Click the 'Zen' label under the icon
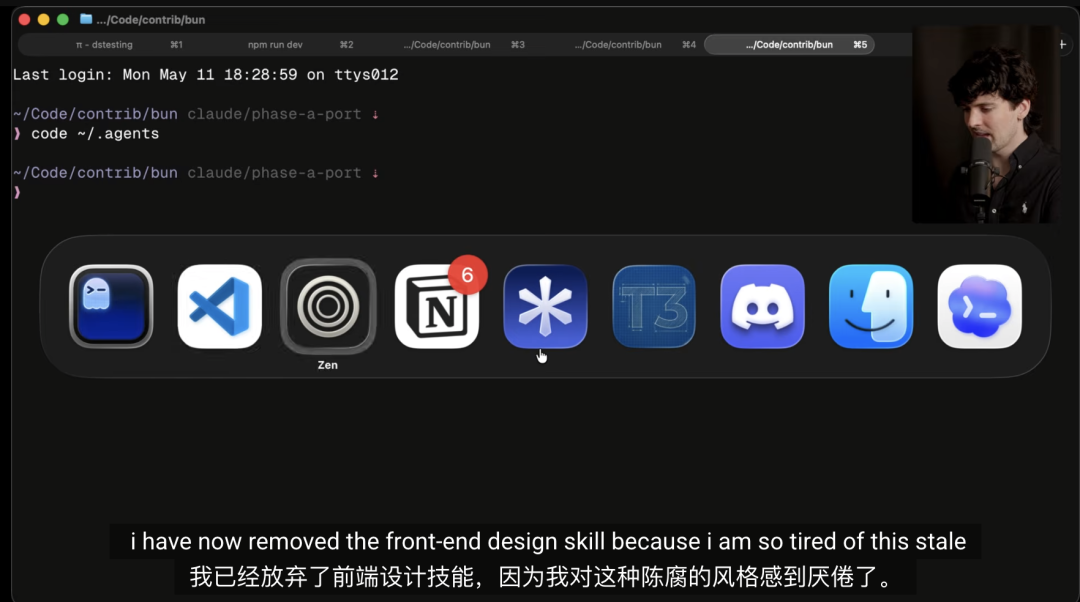The height and width of the screenshot is (602, 1080). (x=328, y=365)
